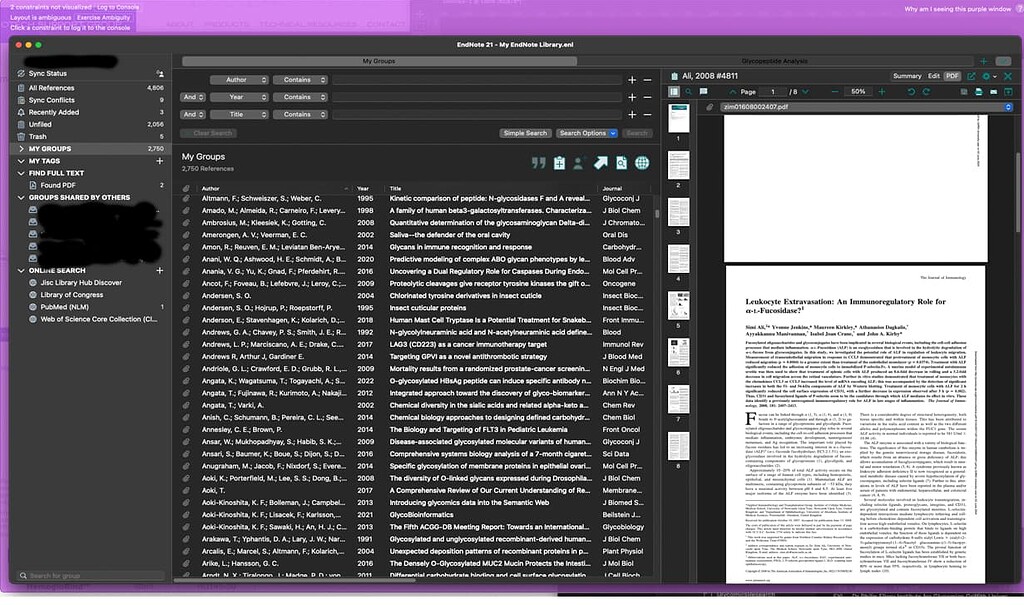Share the group via the person icon
Viewport: 1024px width, 605px height.
coord(579,164)
